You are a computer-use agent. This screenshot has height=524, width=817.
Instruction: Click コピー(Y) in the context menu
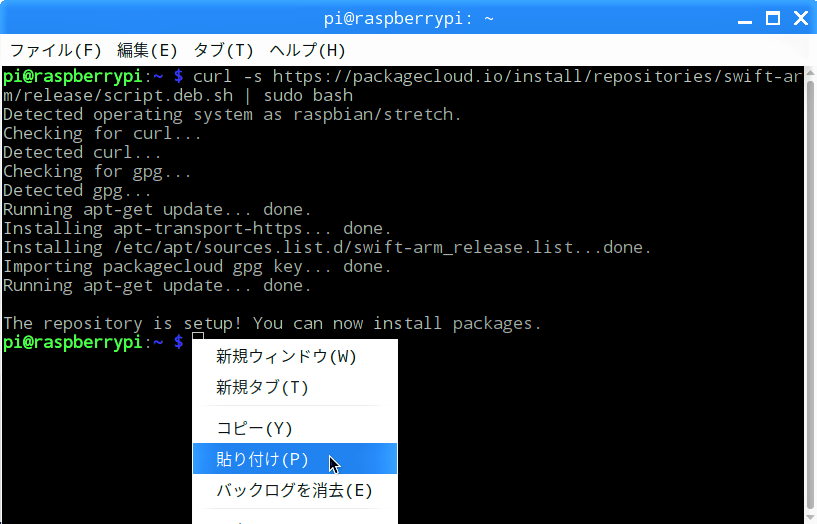(254, 428)
